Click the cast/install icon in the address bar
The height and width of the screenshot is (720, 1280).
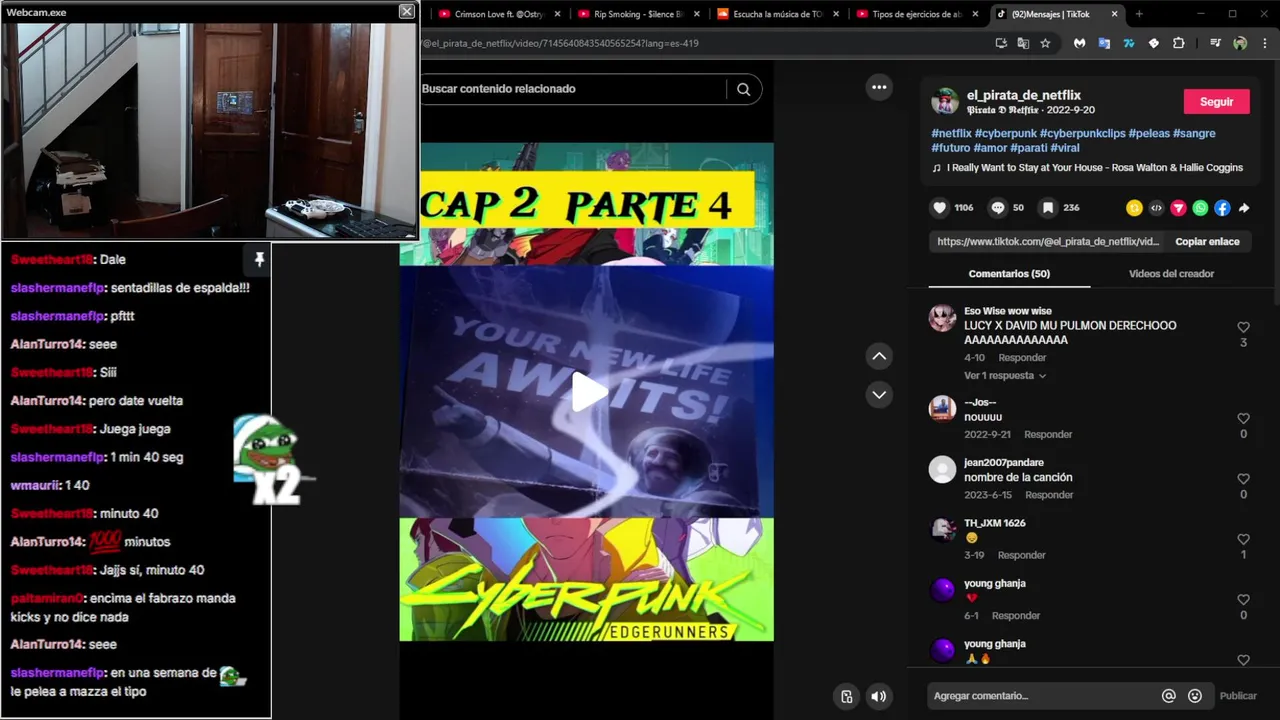pyautogui.click(x=1001, y=43)
